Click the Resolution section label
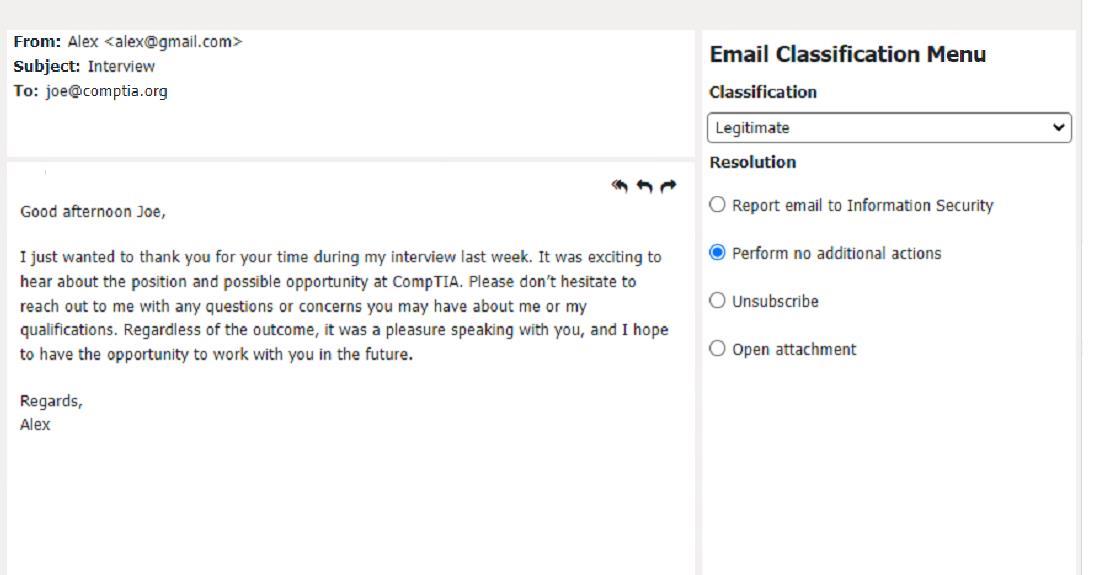The width and height of the screenshot is (1097, 575). (x=753, y=162)
